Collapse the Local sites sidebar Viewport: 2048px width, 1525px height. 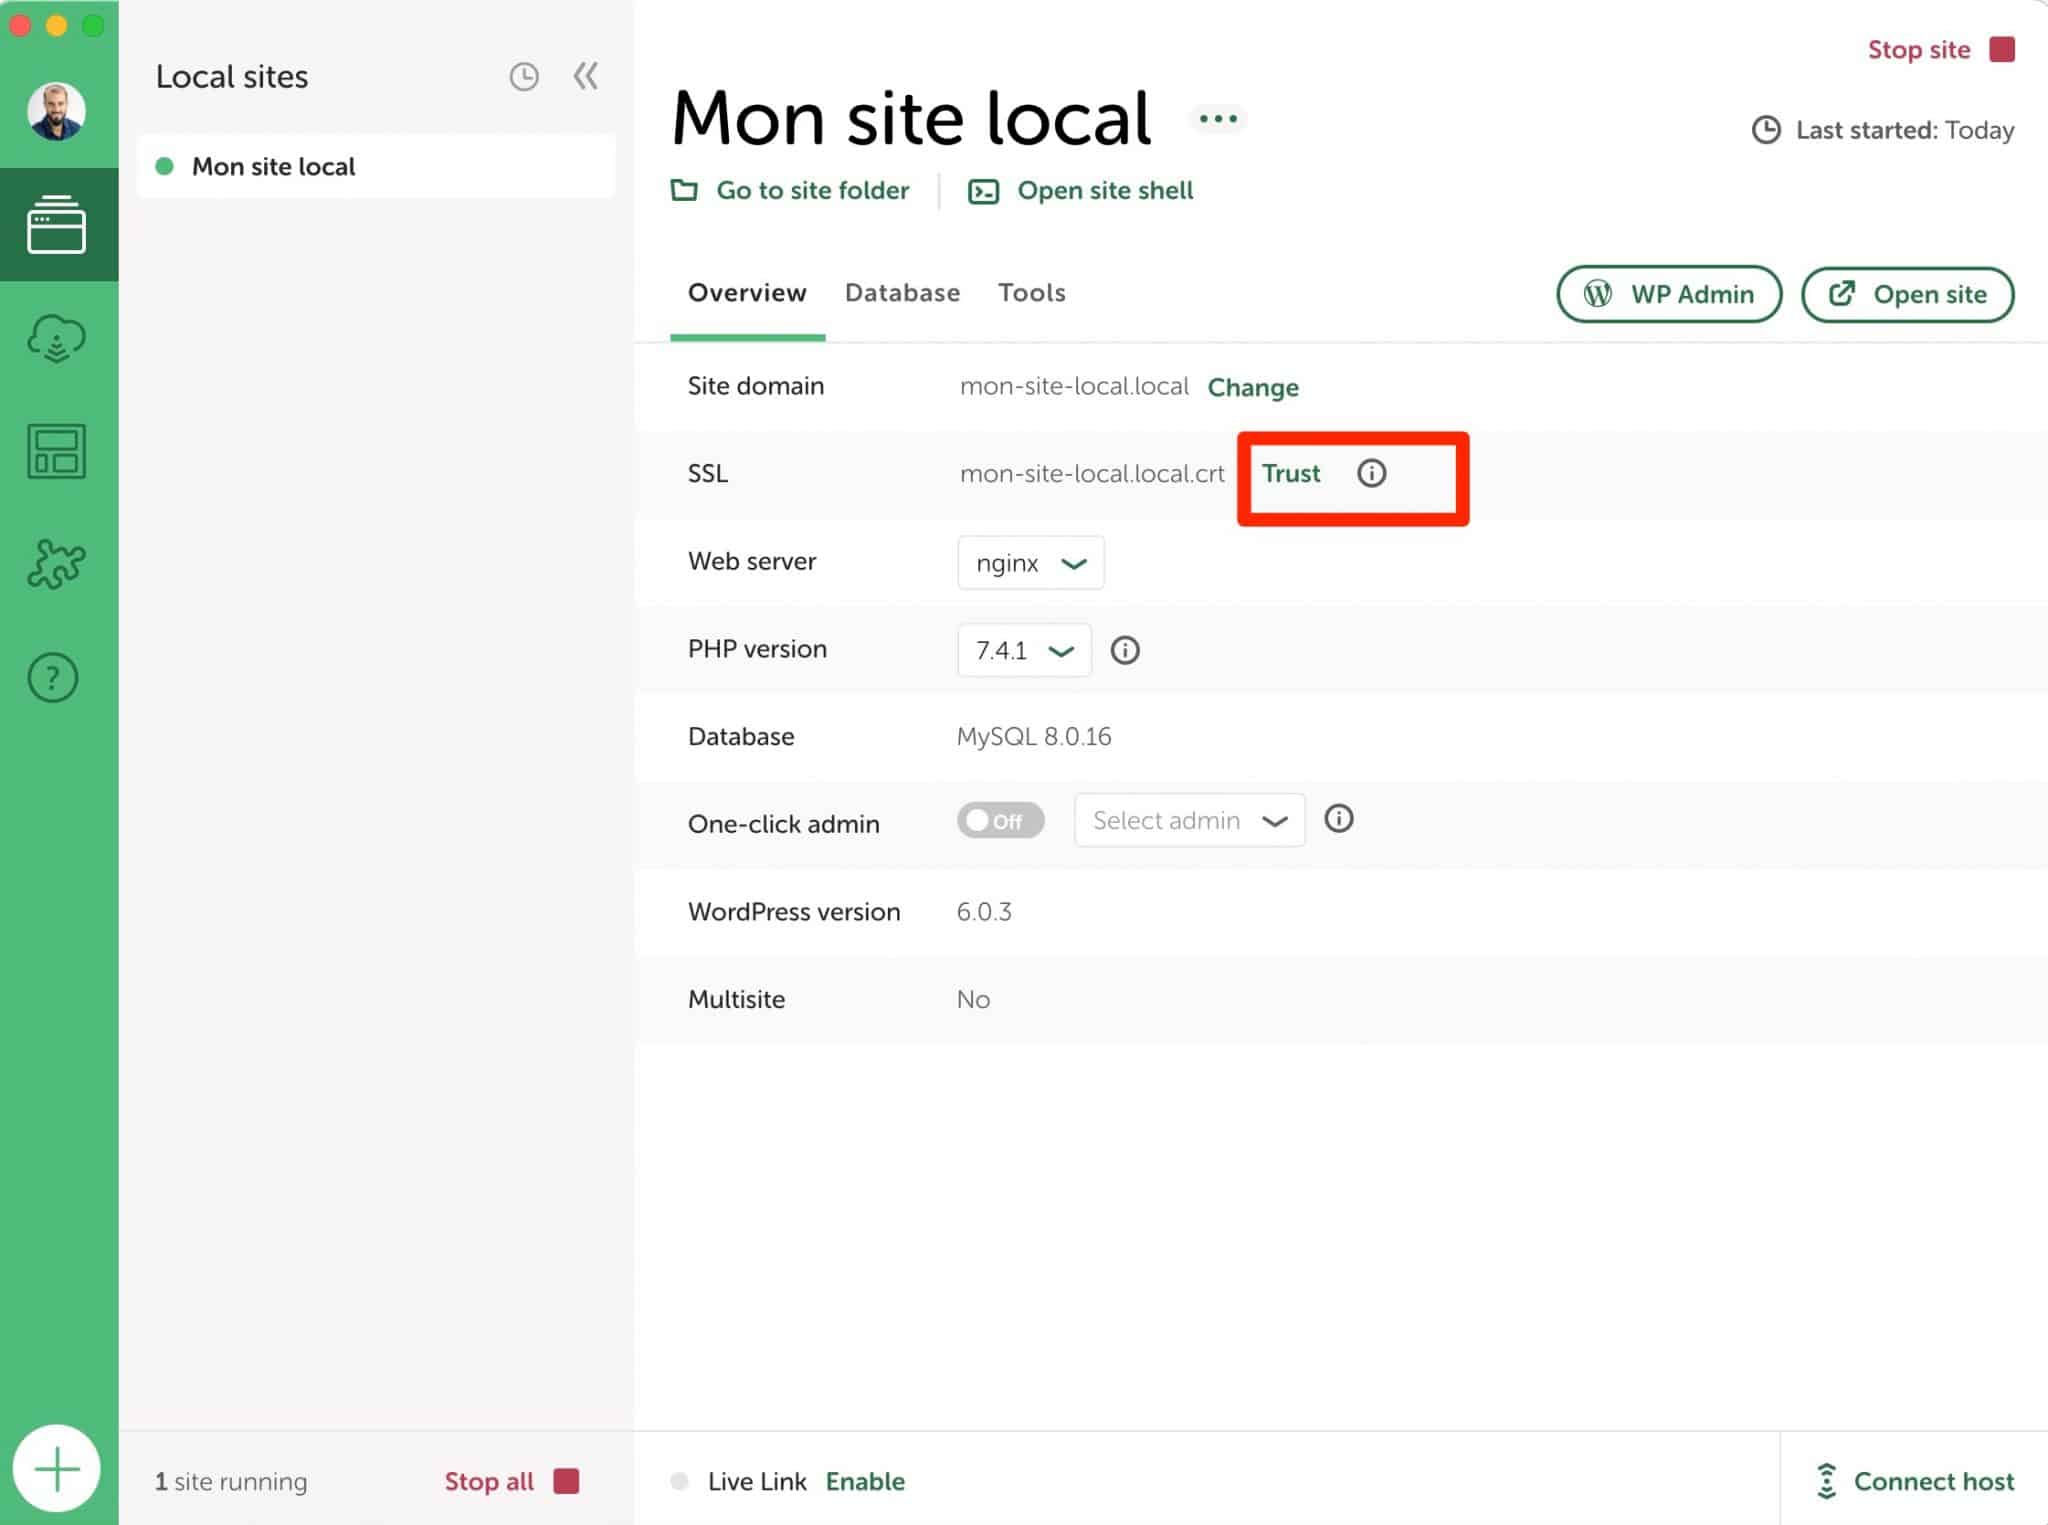coord(586,76)
